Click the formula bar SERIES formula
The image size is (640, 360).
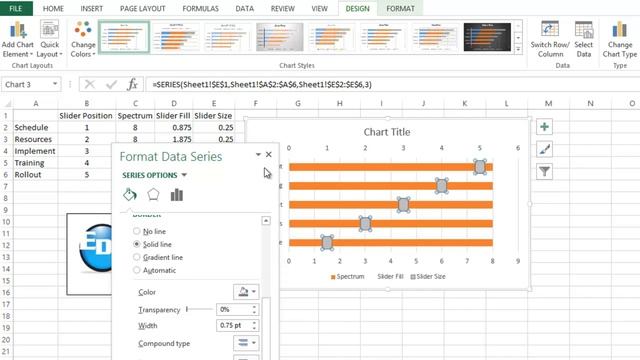[262, 84]
